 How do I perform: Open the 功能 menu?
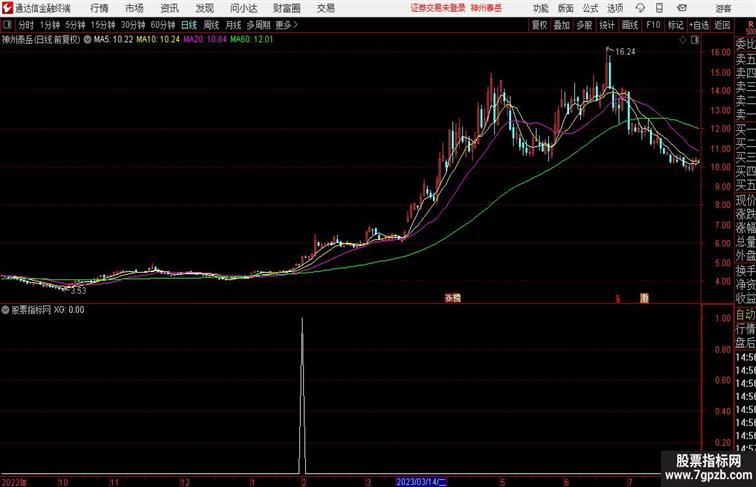tap(541, 8)
